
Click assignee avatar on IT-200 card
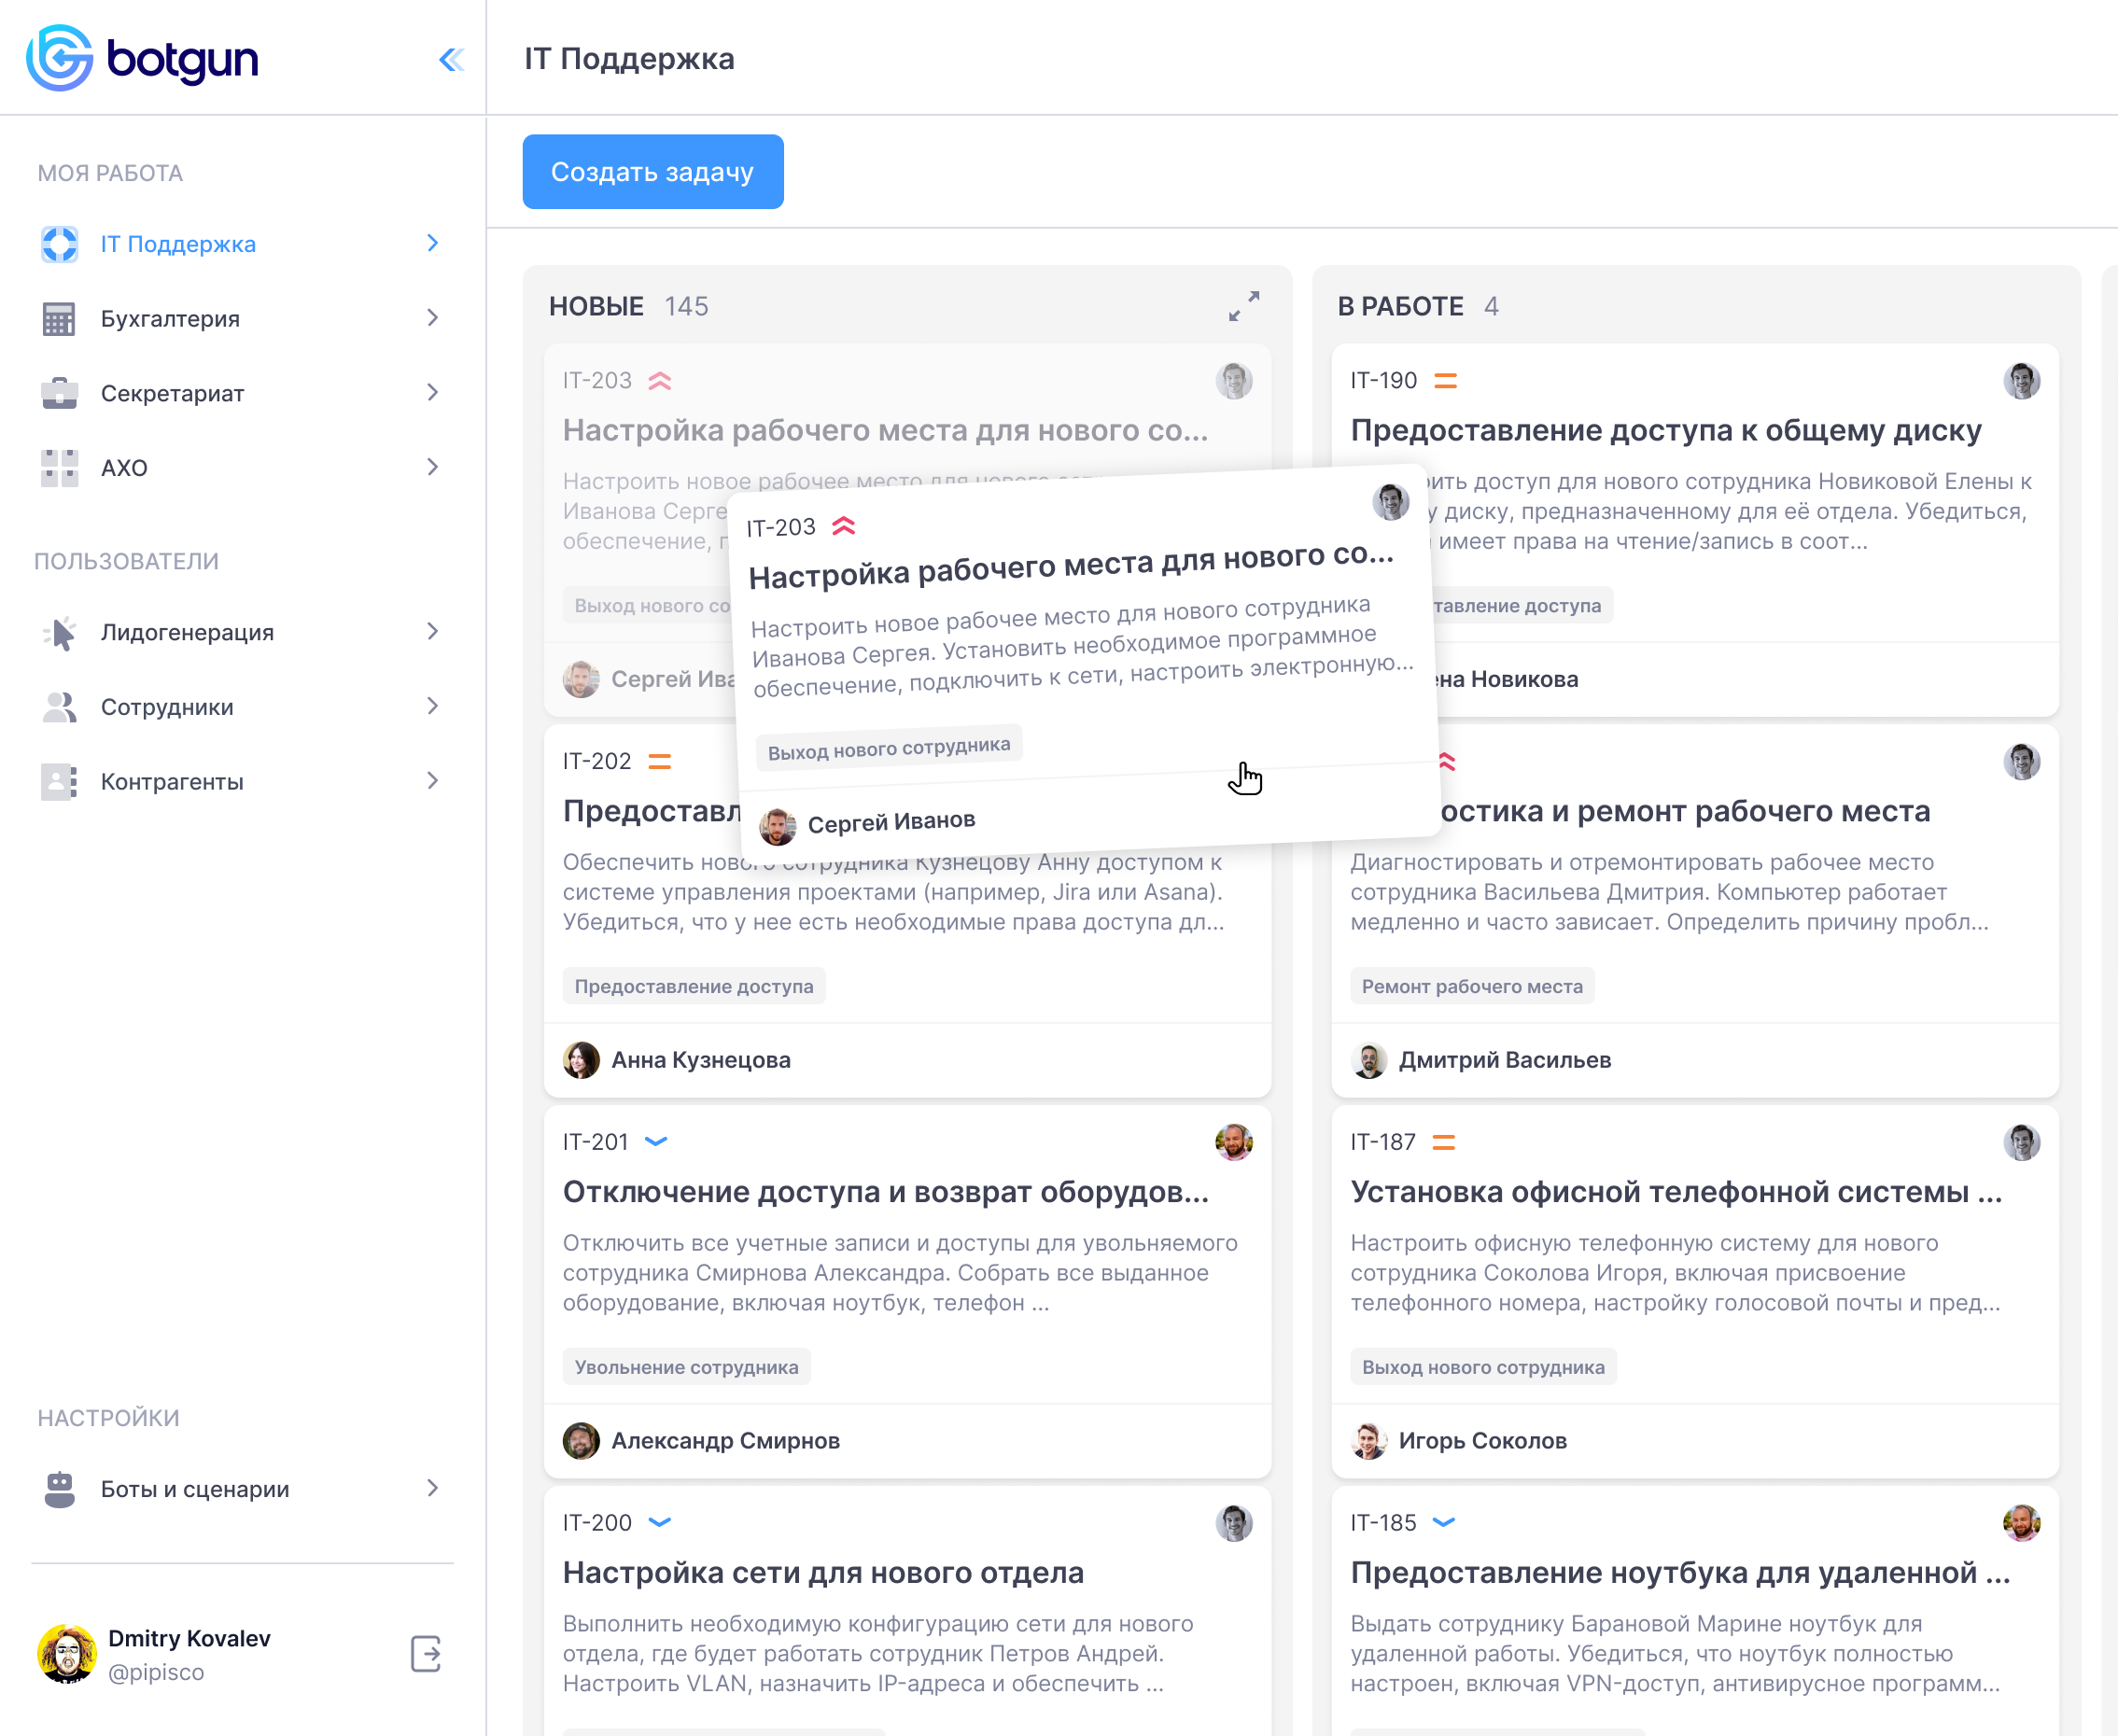point(1234,1523)
